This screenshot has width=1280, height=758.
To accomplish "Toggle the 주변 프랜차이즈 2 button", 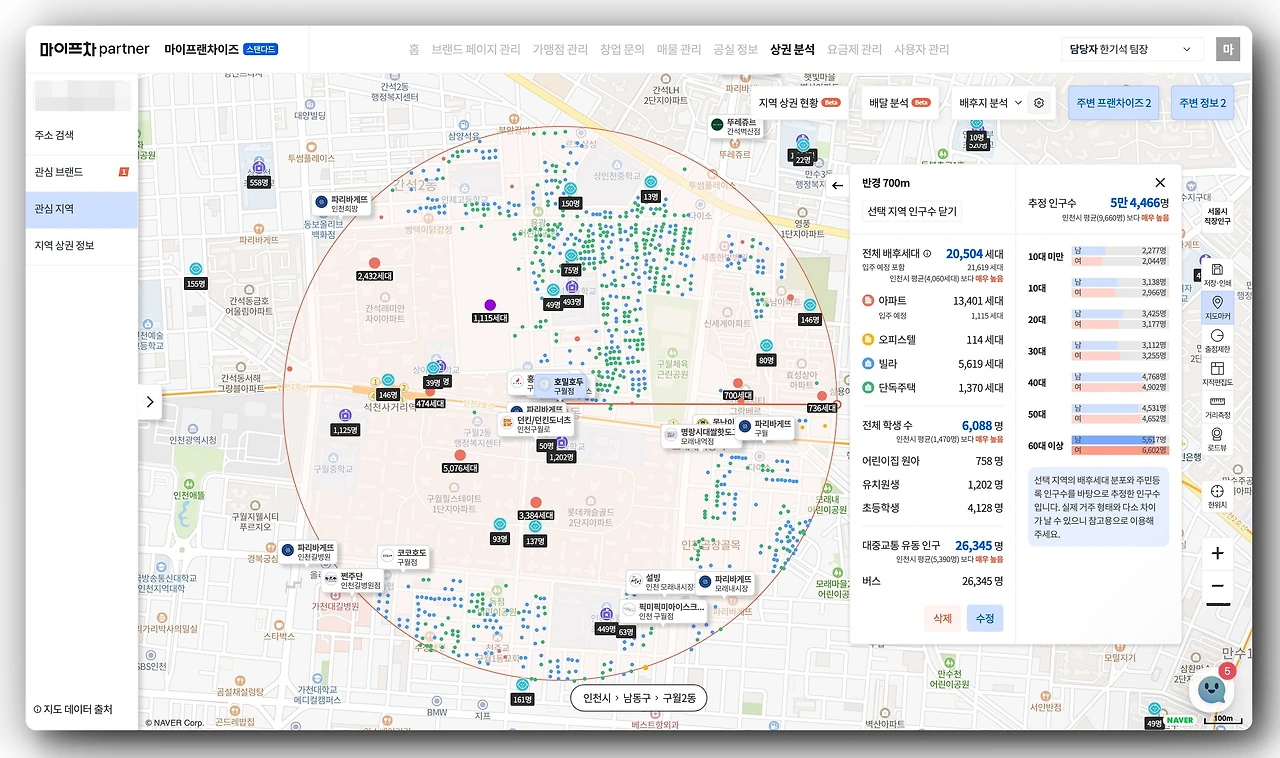I will coord(1115,103).
